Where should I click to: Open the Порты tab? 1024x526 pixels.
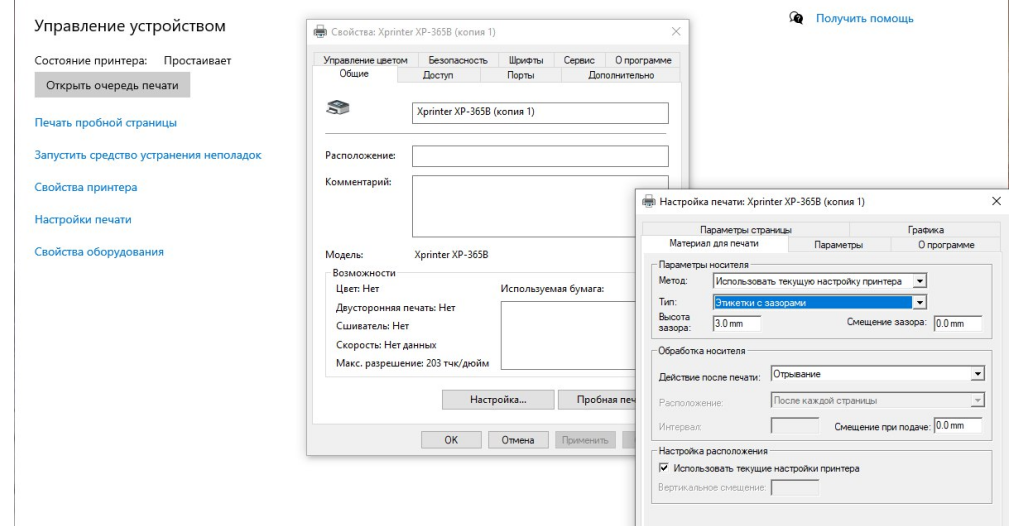520,75
